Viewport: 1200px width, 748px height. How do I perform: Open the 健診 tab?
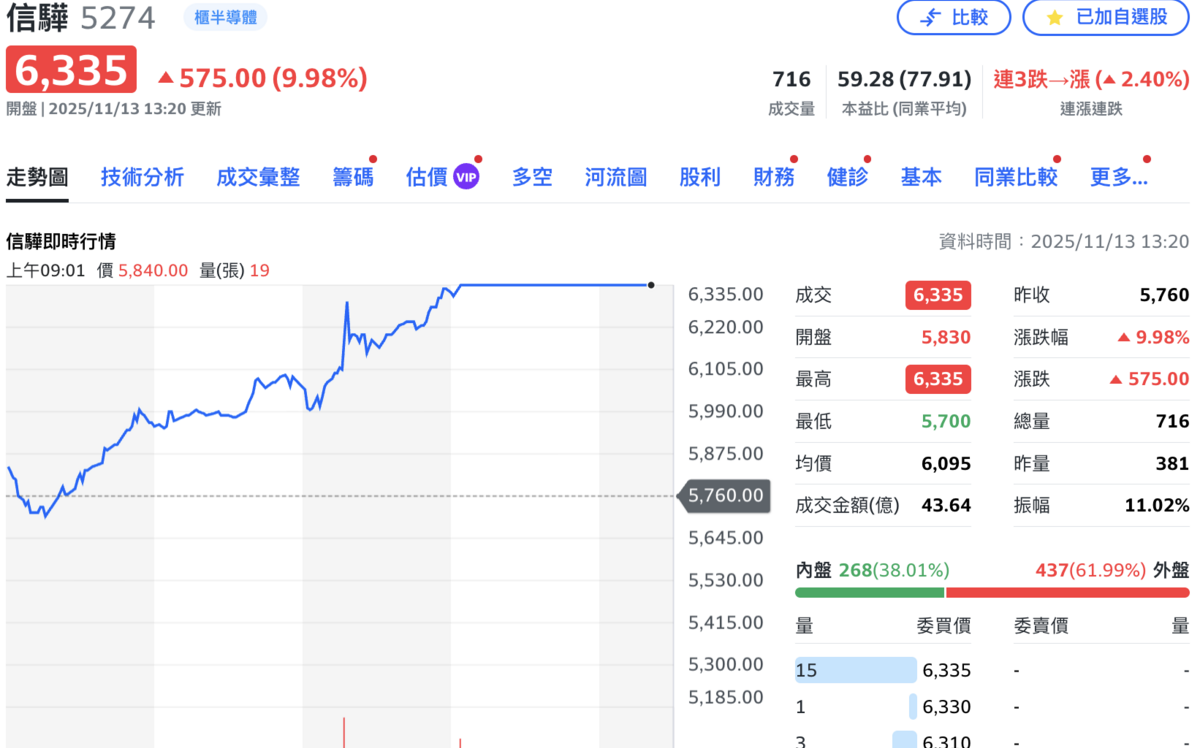pyautogui.click(x=846, y=176)
